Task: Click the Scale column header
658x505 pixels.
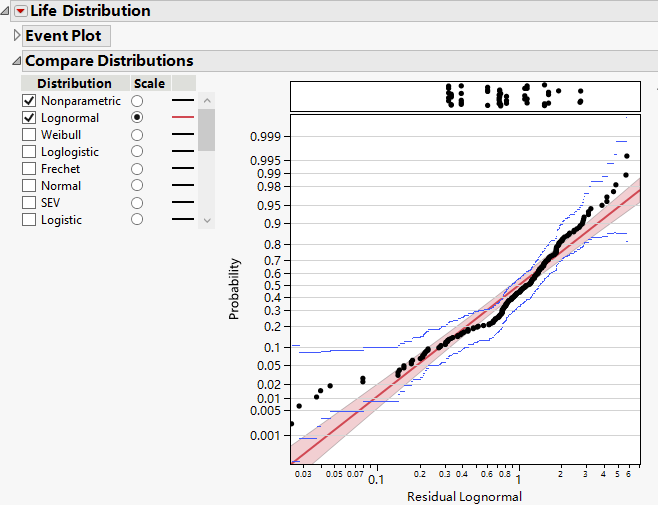Action: pyautogui.click(x=150, y=83)
